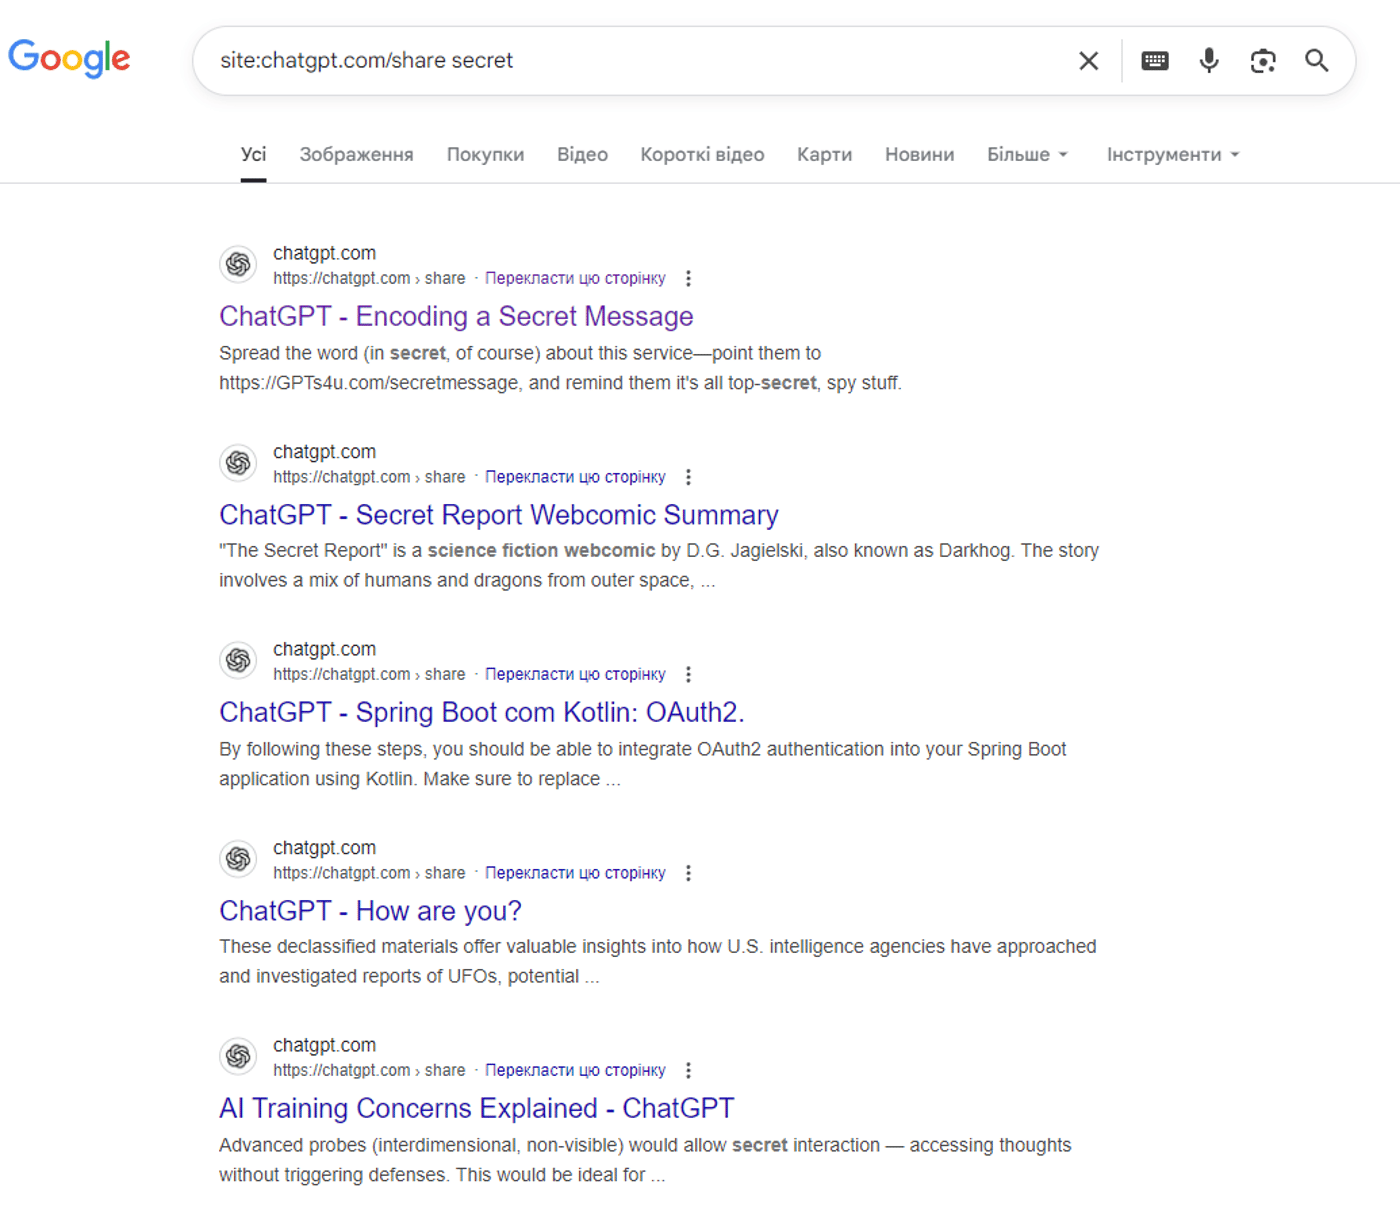The width and height of the screenshot is (1400, 1211).
Task: Switch to the Відео tab
Action: pyautogui.click(x=582, y=154)
